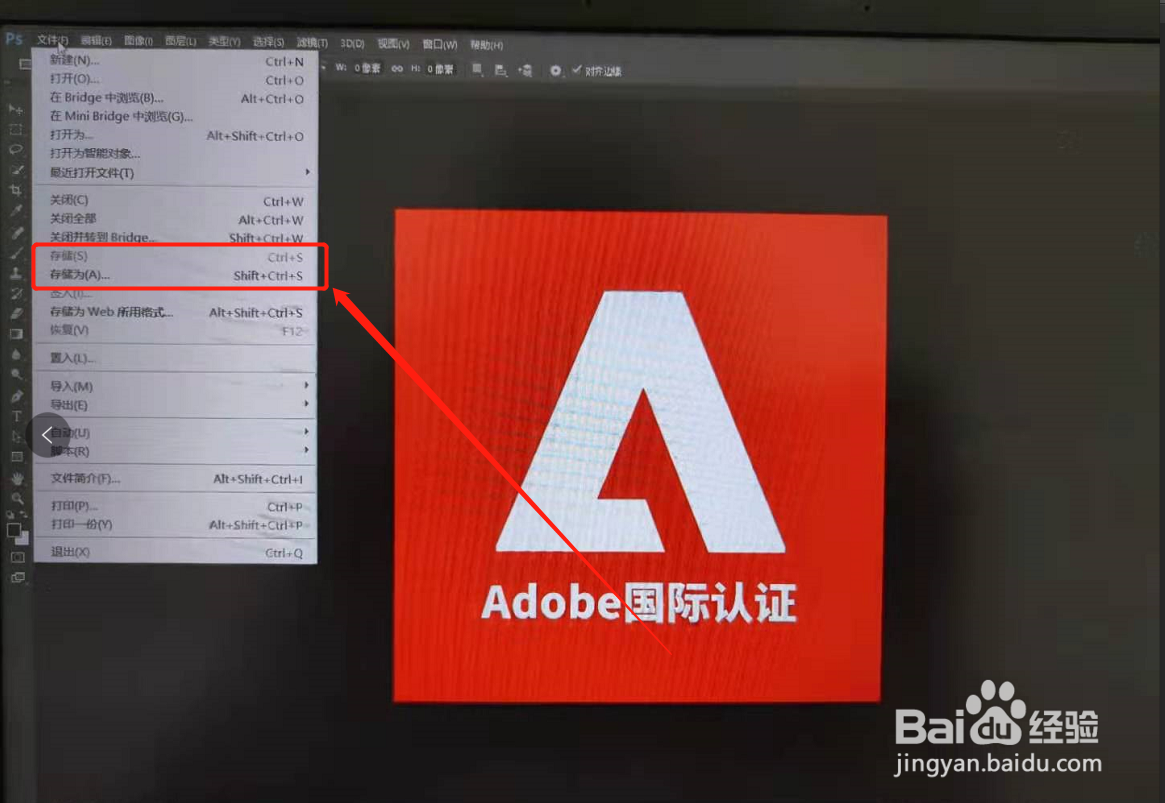This screenshot has height=803, width=1165.
Task: Open the 图层(L) menu
Action: 181,41
